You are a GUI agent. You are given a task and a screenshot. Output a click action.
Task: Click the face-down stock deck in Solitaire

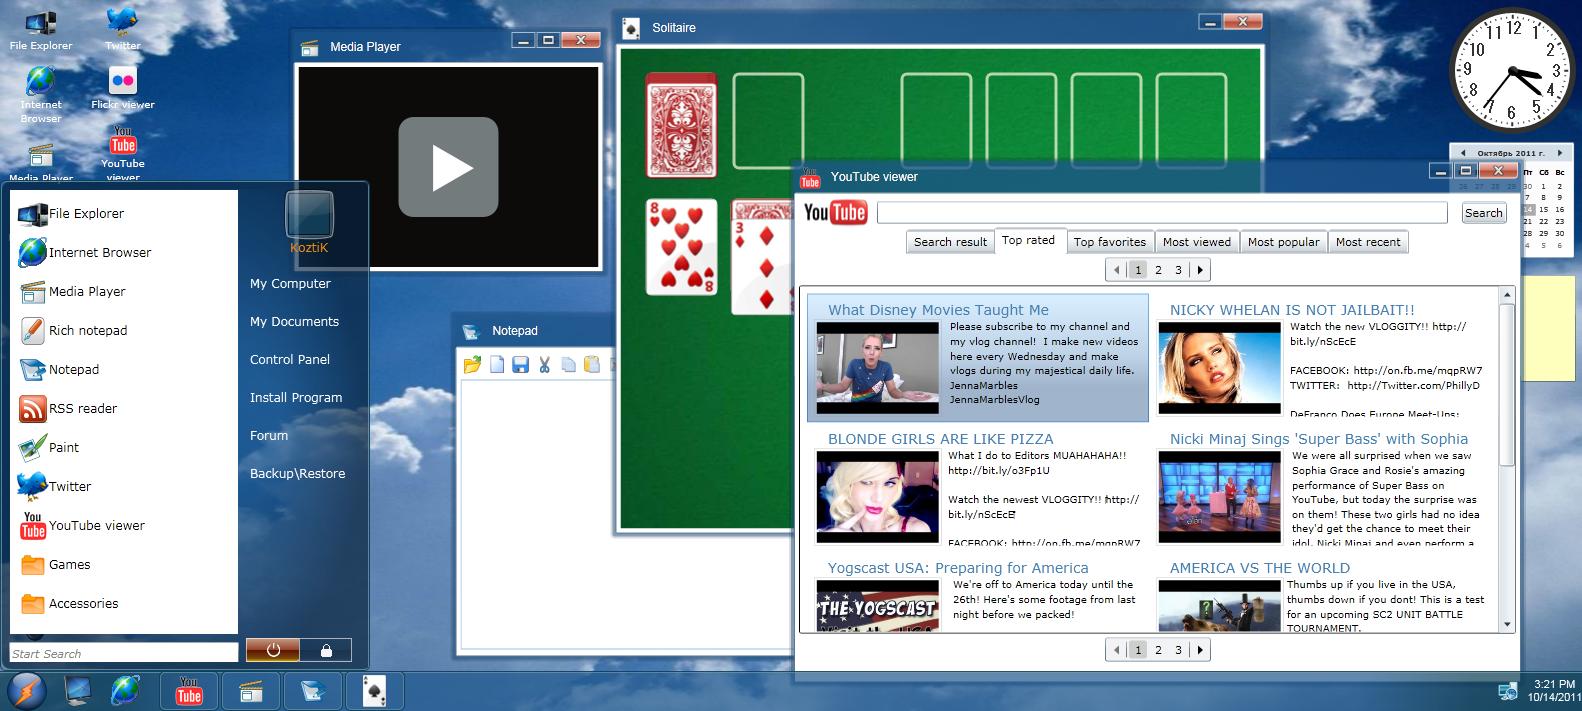(681, 124)
